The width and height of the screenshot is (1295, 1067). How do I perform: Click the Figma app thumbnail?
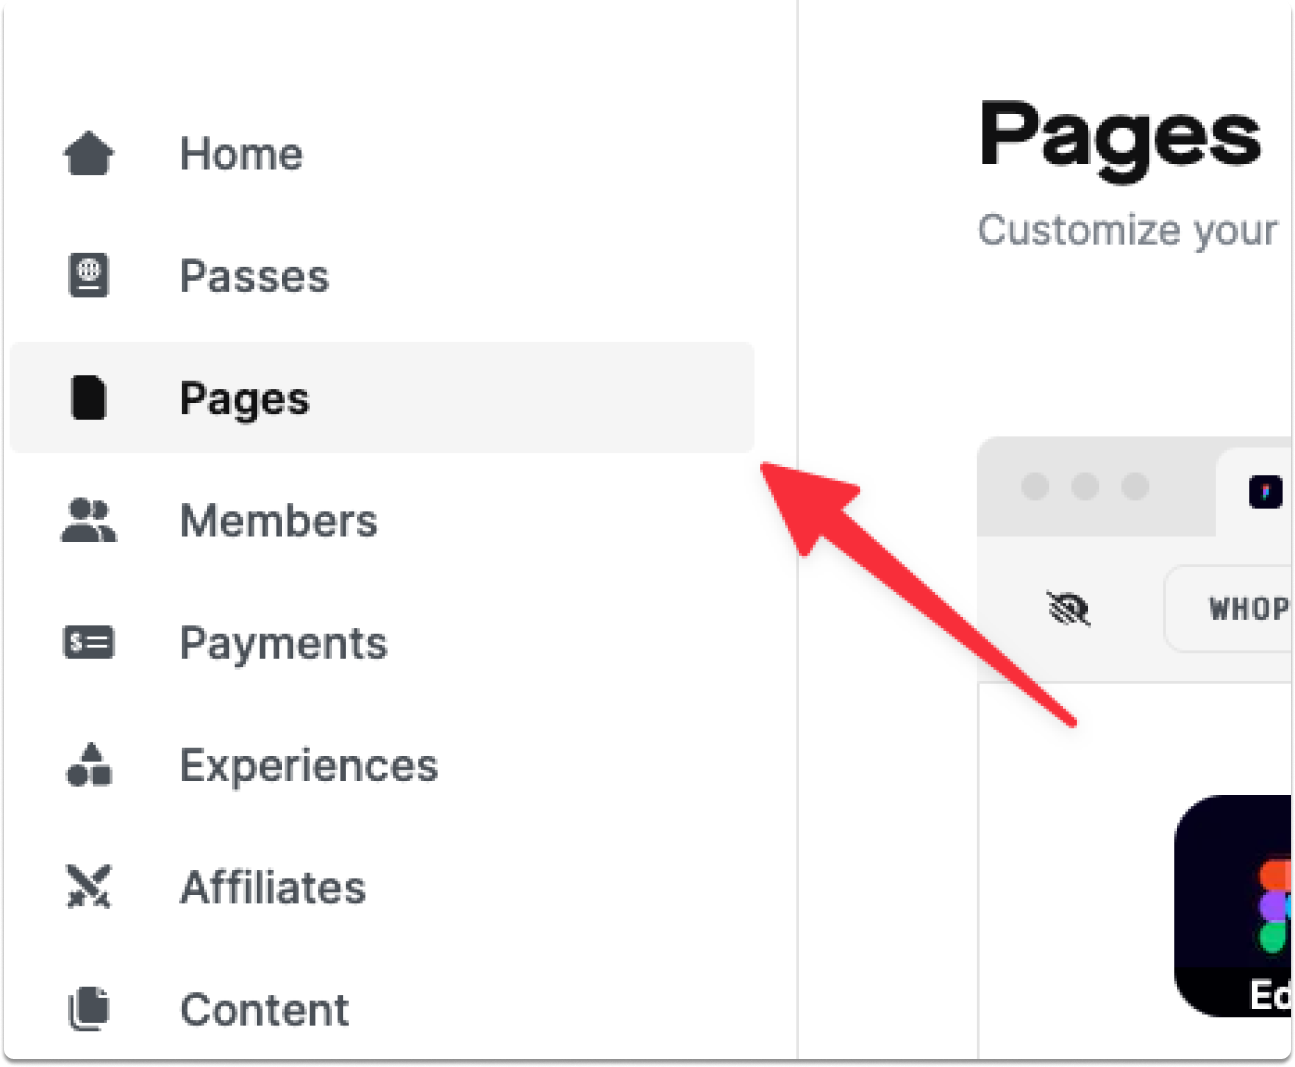(1233, 906)
